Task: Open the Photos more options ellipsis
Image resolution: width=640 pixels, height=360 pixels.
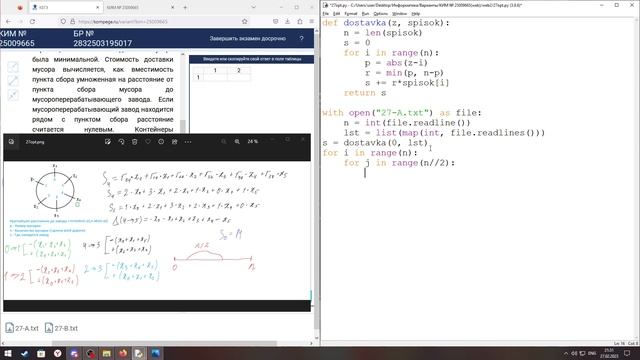Action: coord(188,142)
